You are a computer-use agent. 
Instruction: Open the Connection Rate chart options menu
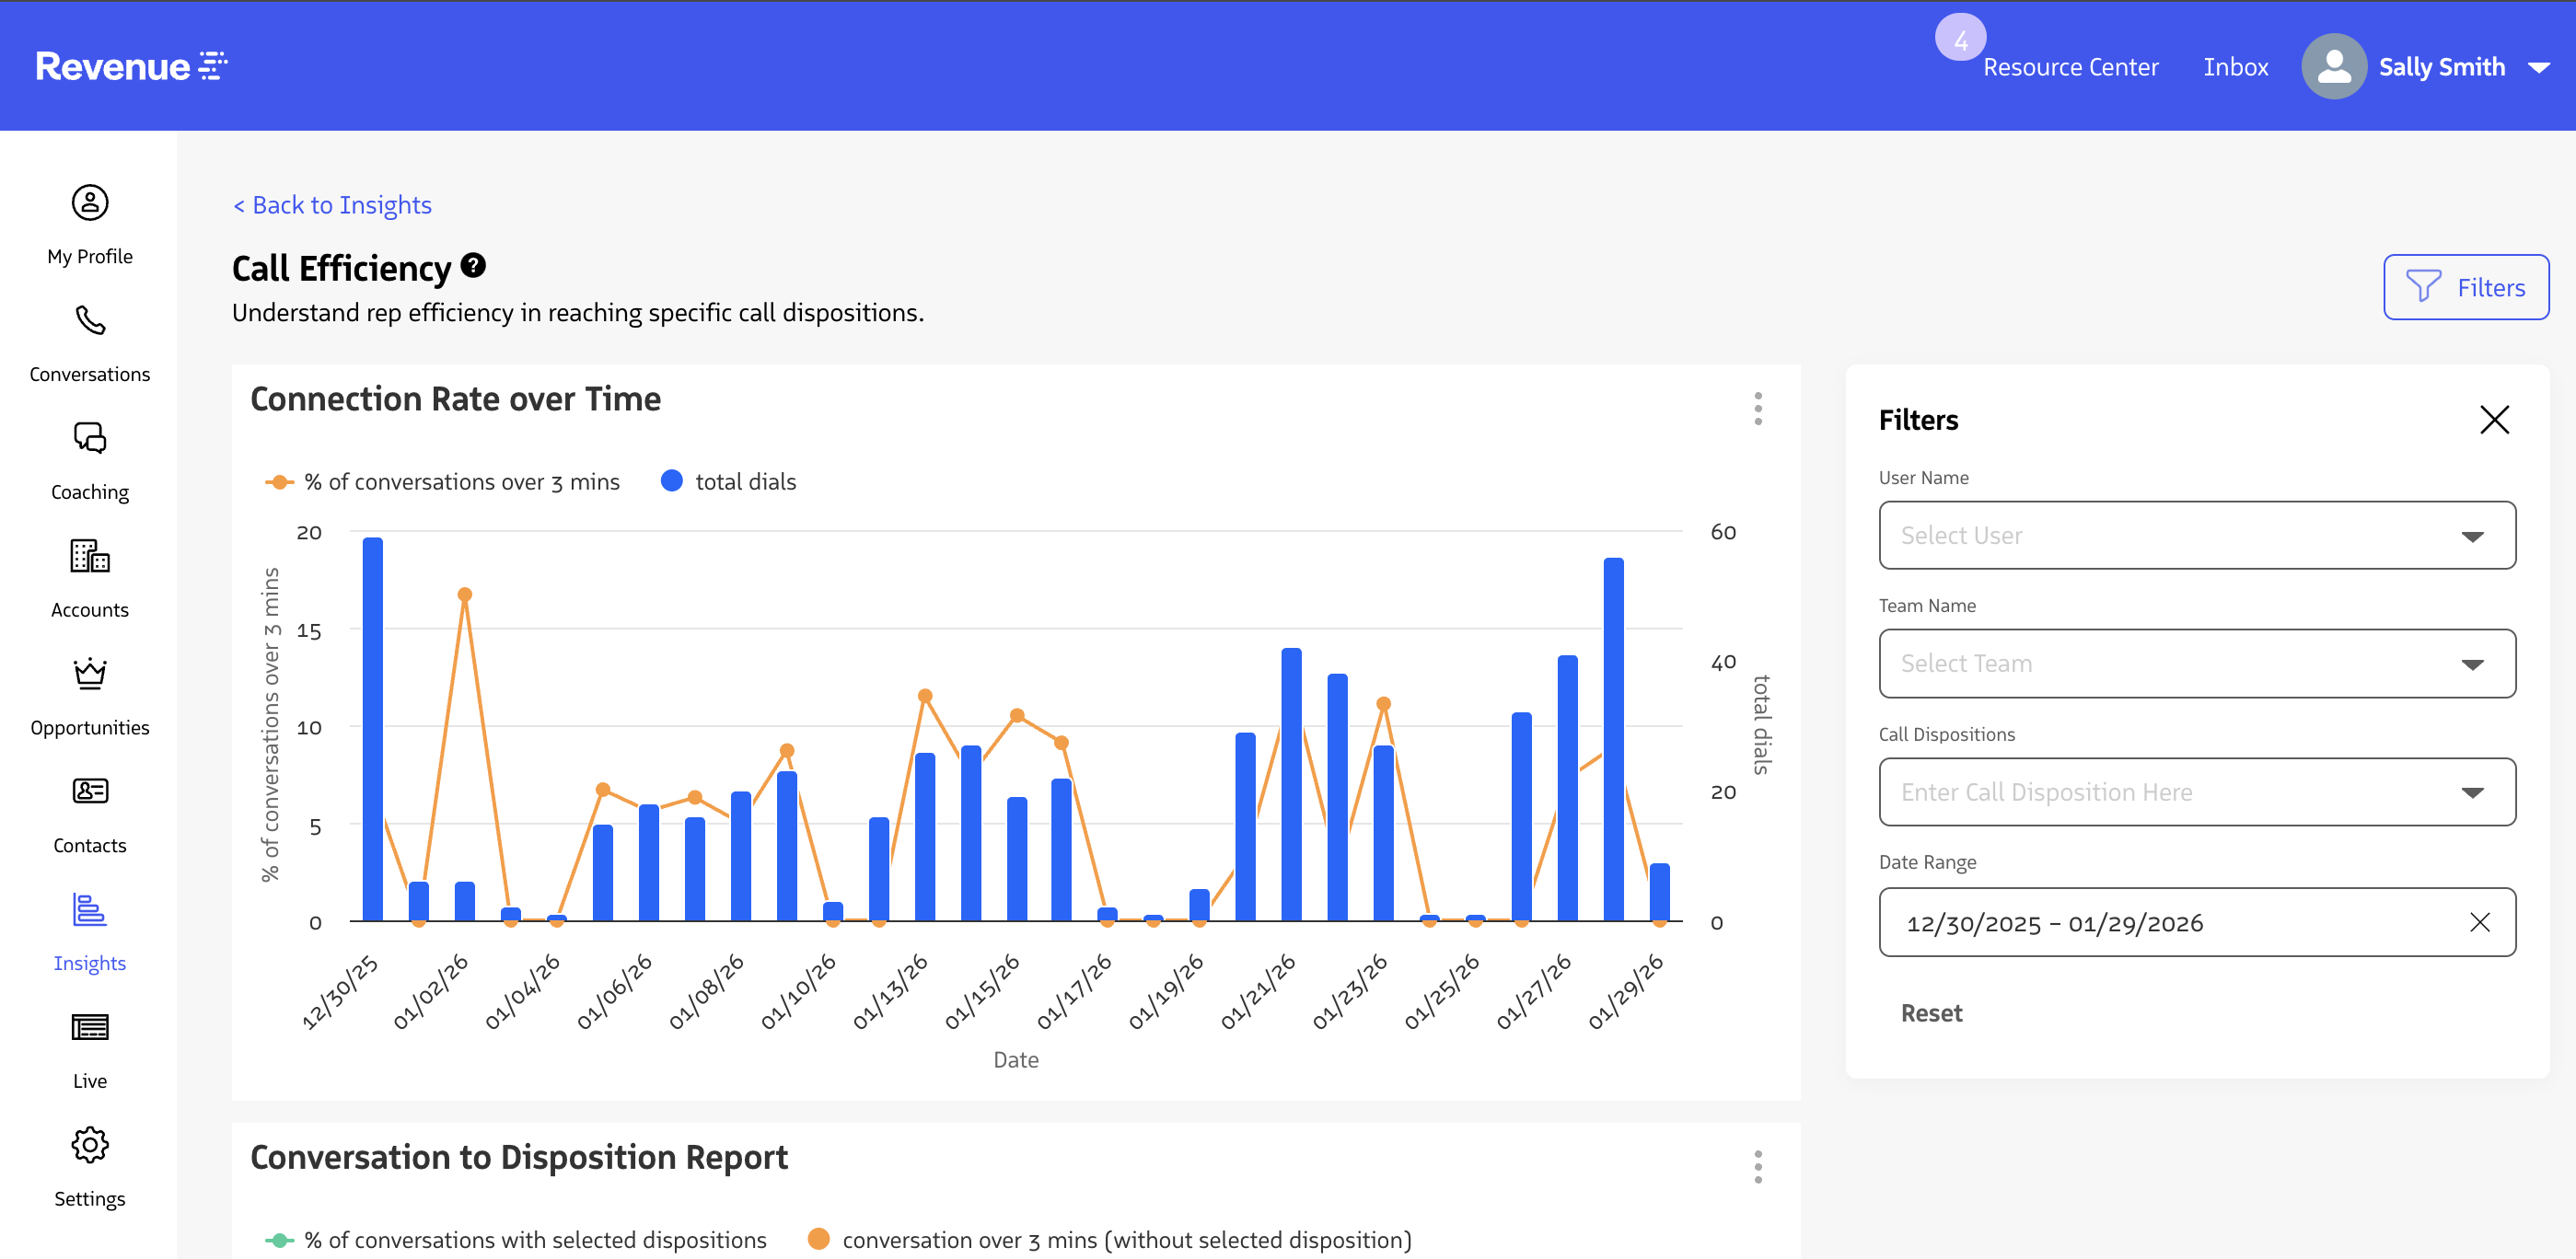[x=1757, y=409]
